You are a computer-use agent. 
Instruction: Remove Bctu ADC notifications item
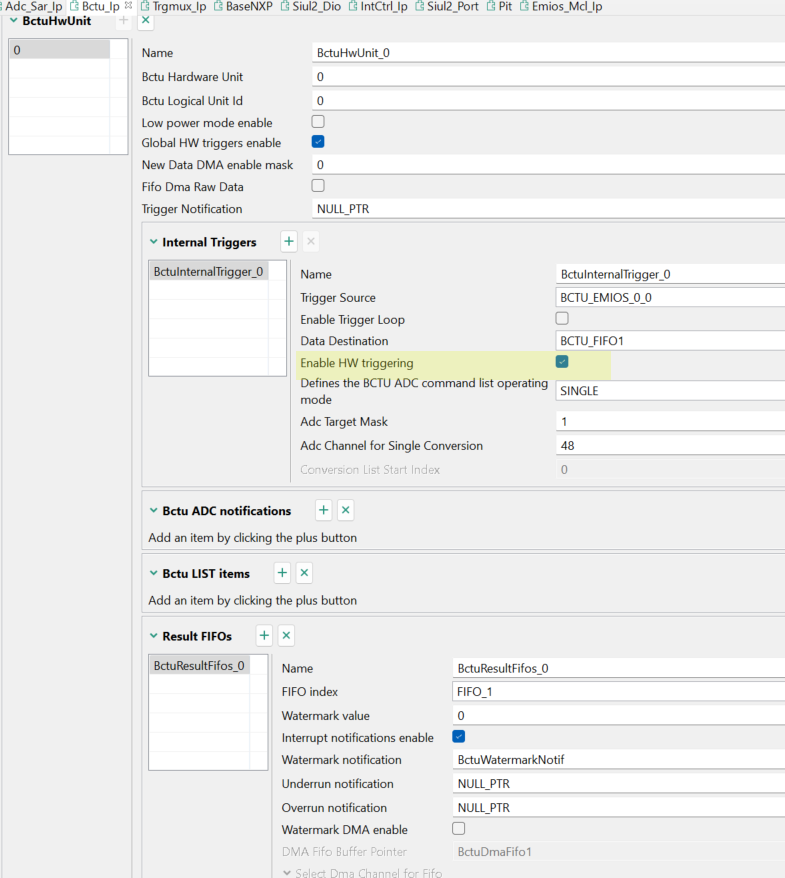tap(346, 510)
